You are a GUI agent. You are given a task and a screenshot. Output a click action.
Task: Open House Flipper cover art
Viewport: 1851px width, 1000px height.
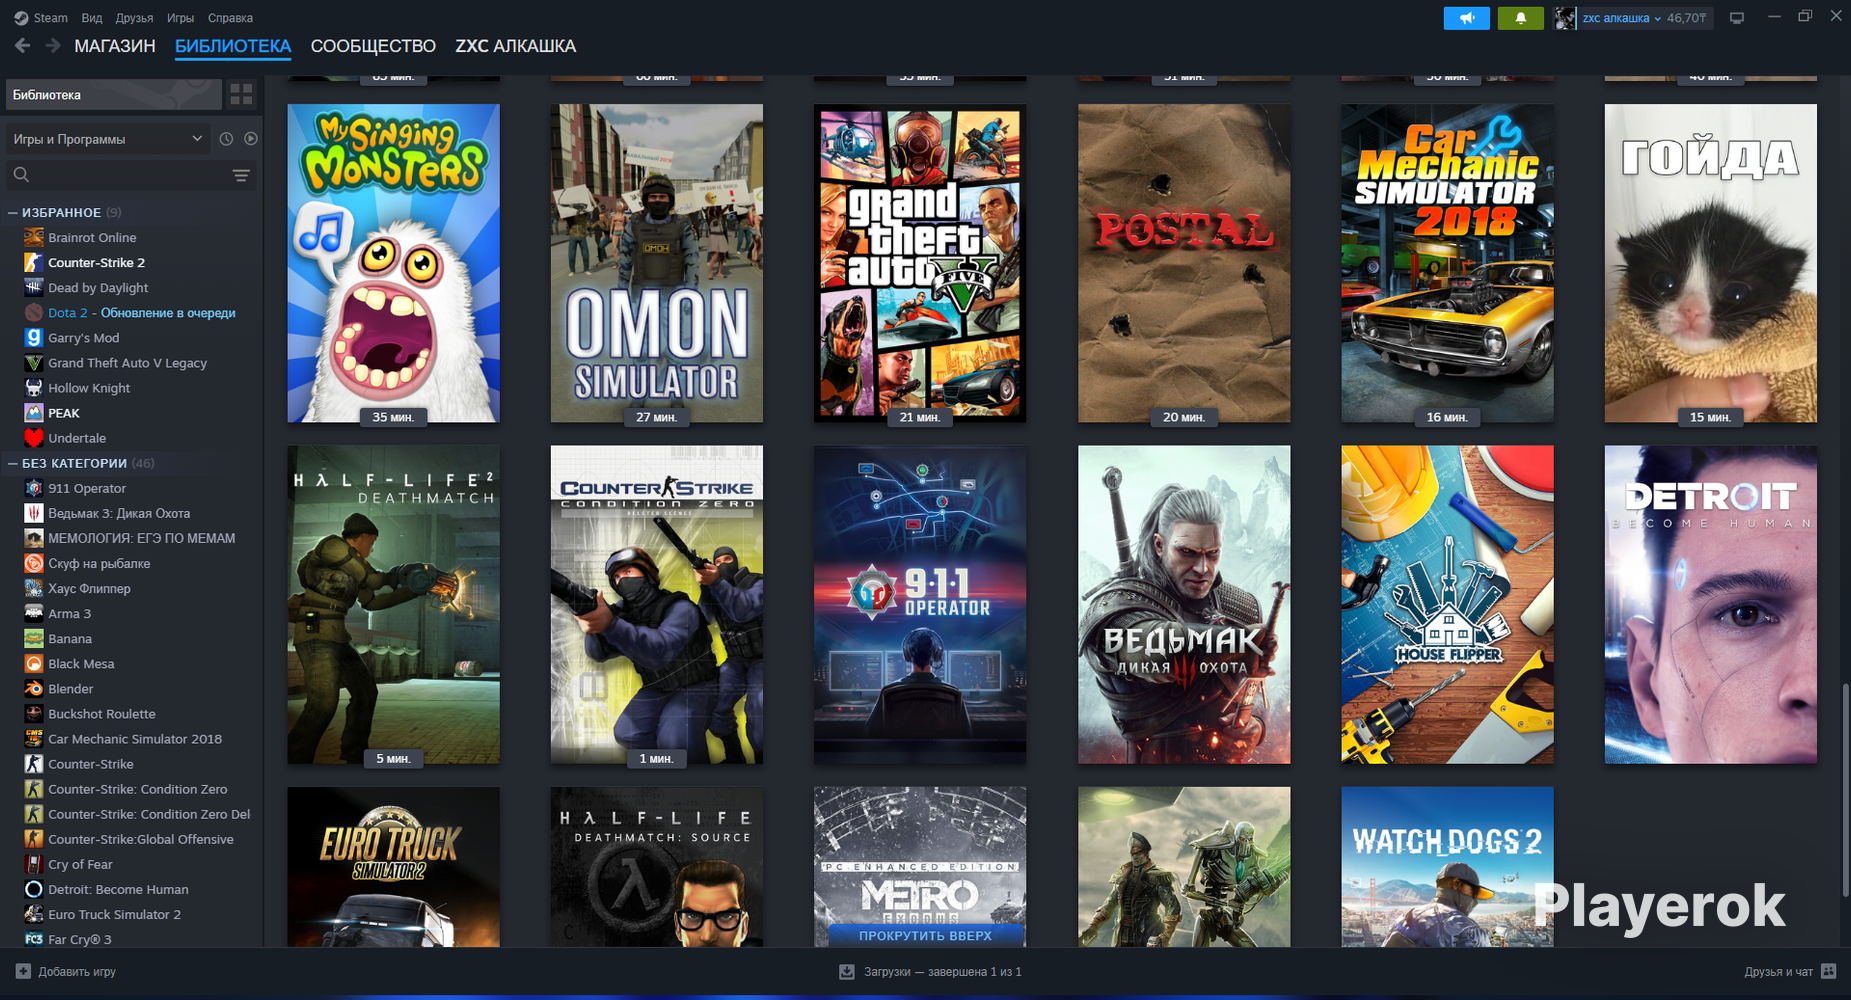click(x=1447, y=605)
